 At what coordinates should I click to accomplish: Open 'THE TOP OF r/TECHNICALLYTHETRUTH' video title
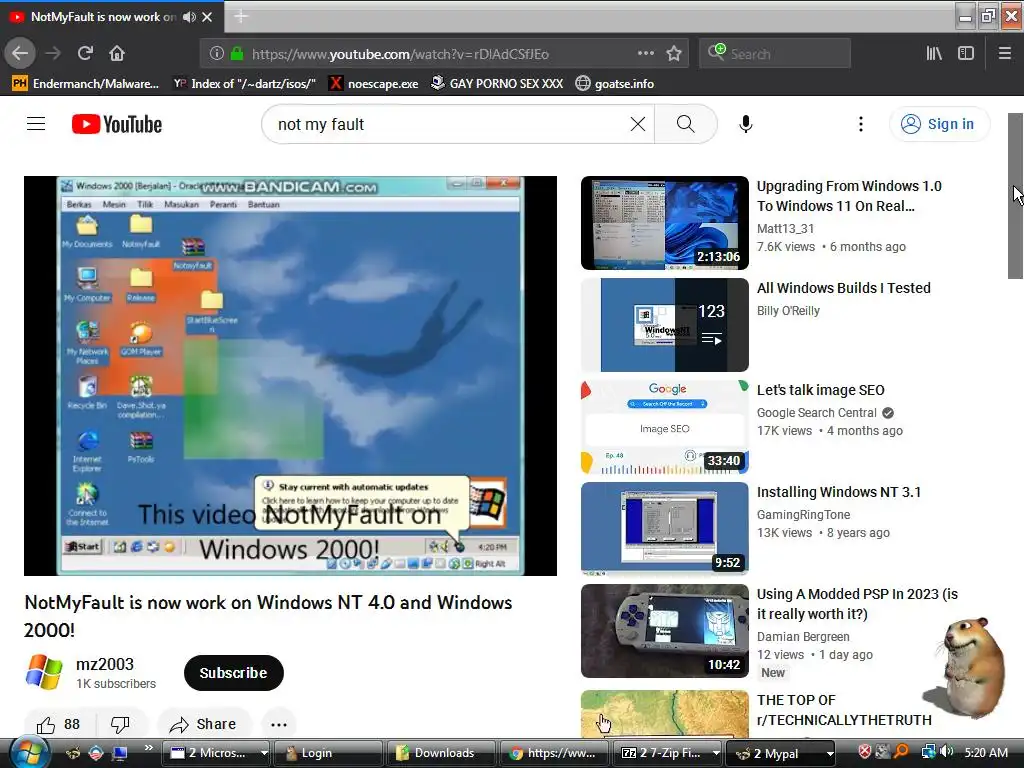coord(844,710)
